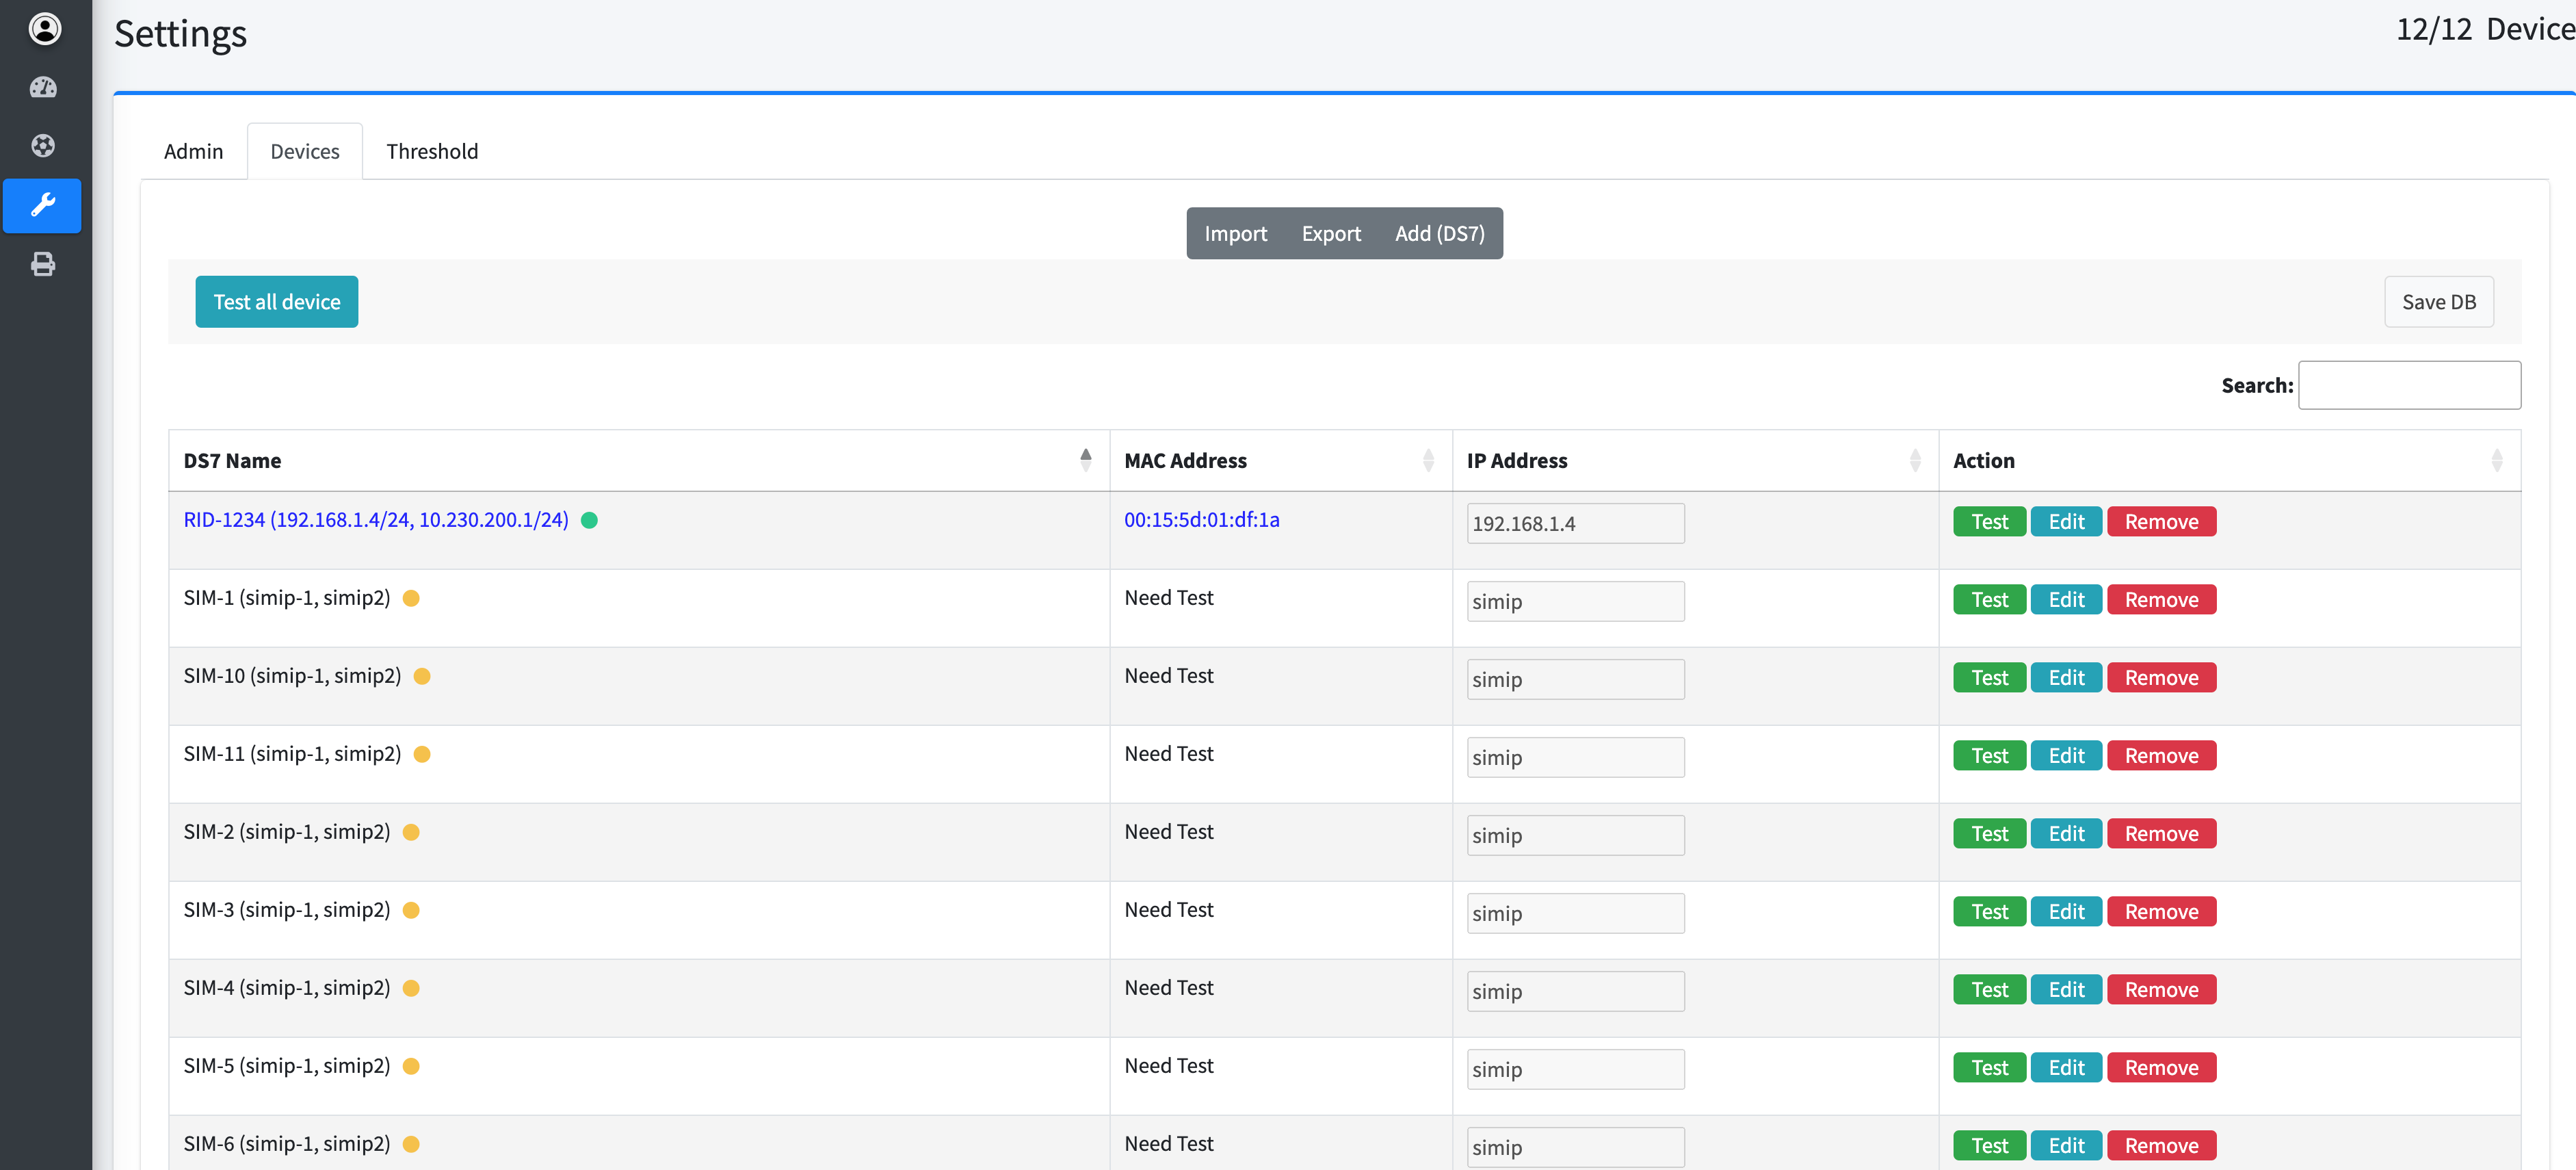Open the user profile icon in sidebar
The width and height of the screenshot is (2576, 1170).
pyautogui.click(x=44, y=29)
